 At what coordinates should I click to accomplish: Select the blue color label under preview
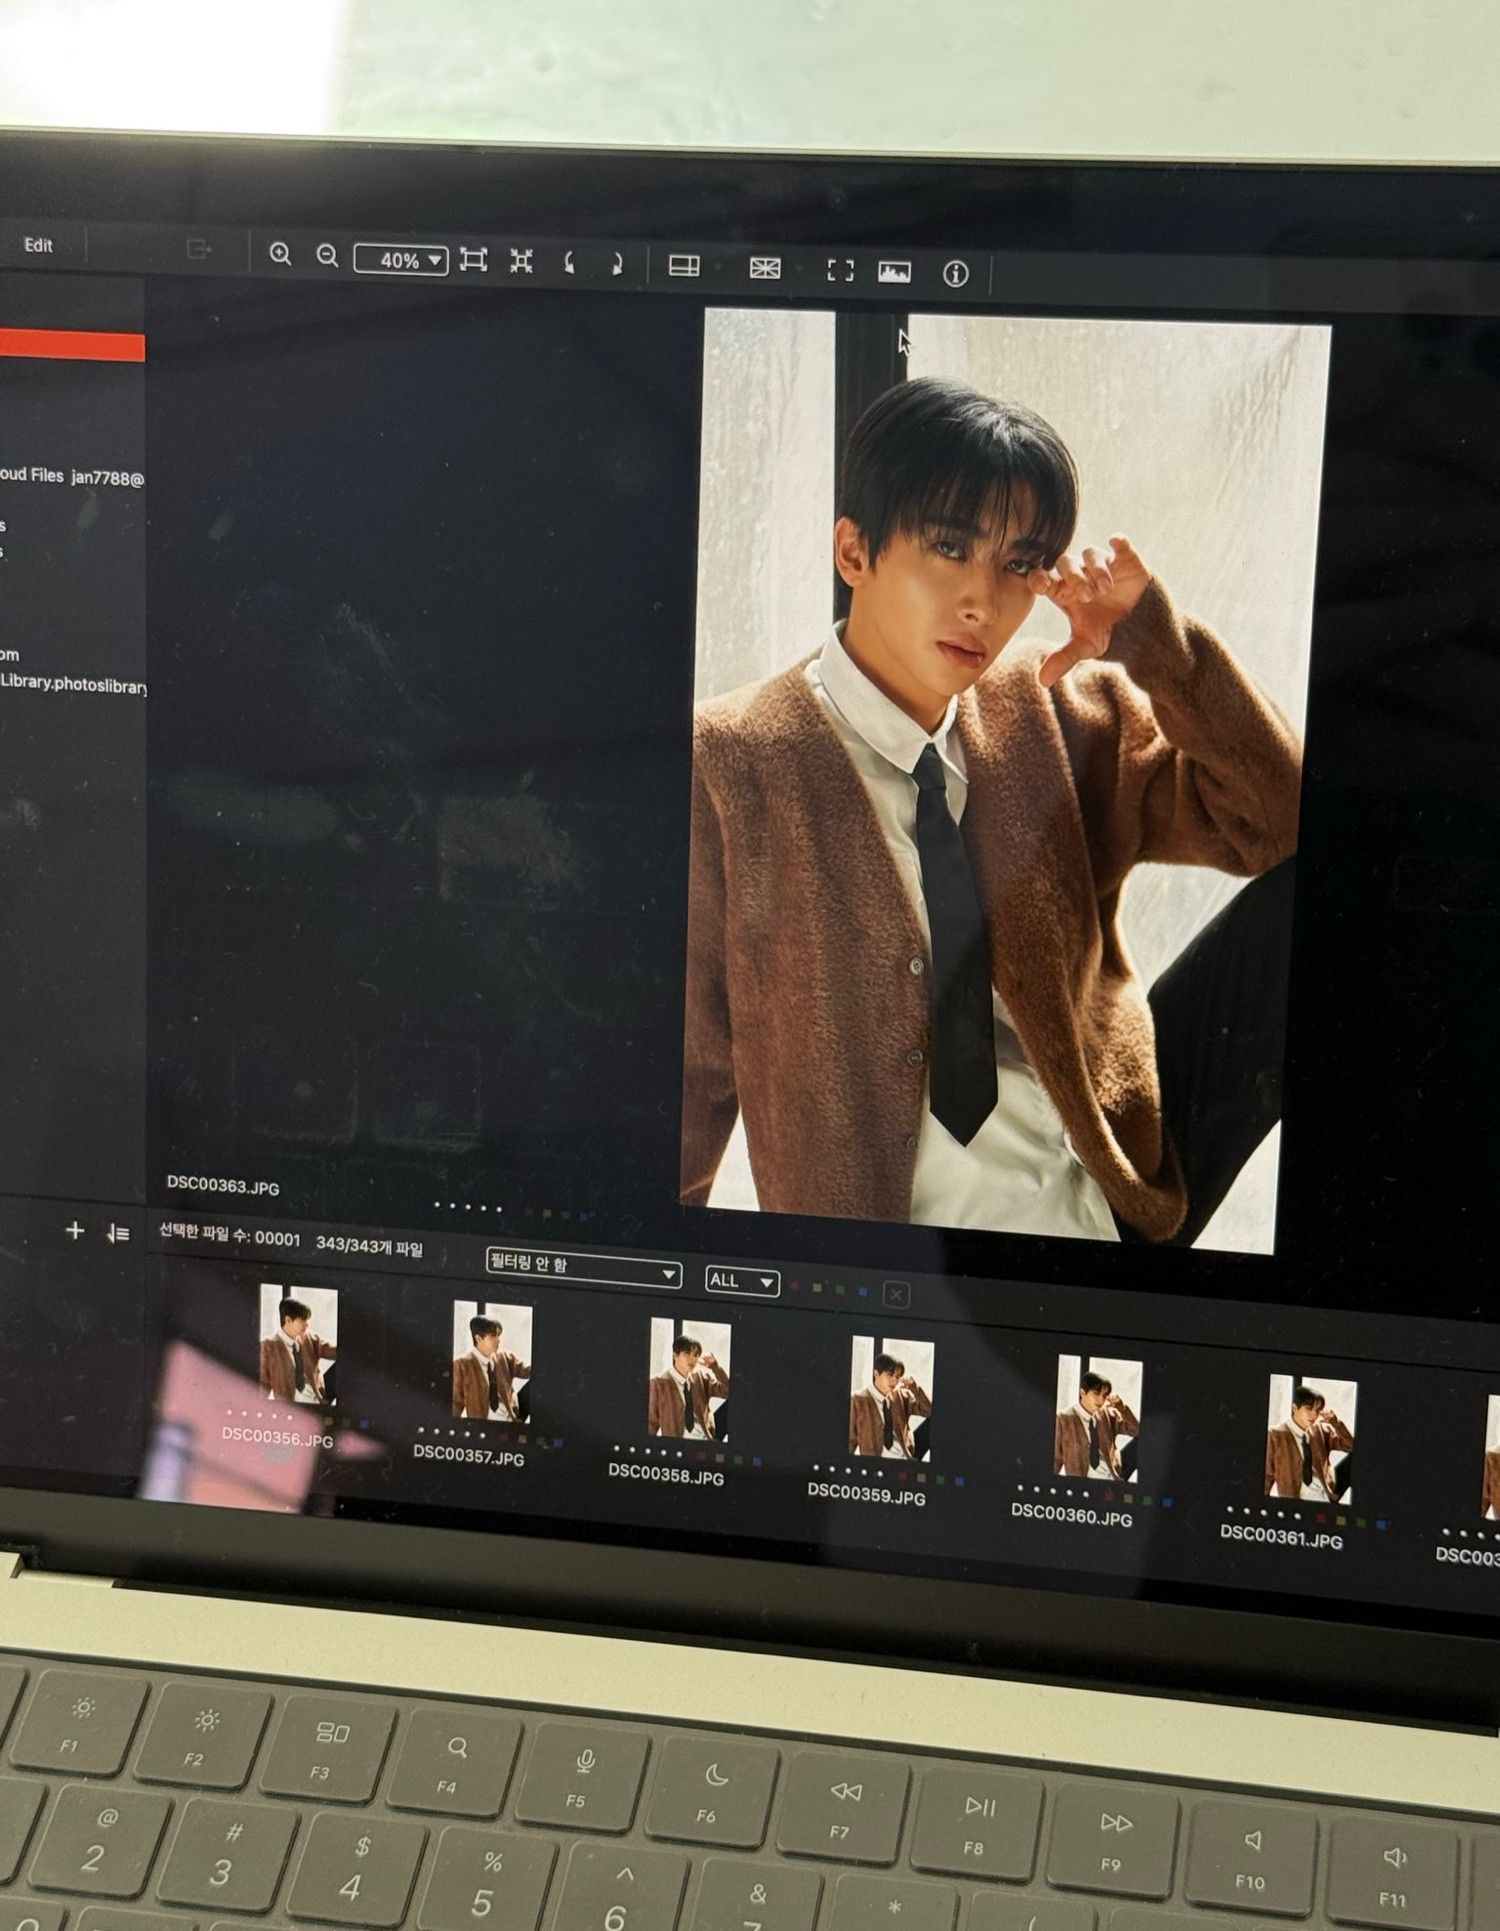(x=584, y=1216)
